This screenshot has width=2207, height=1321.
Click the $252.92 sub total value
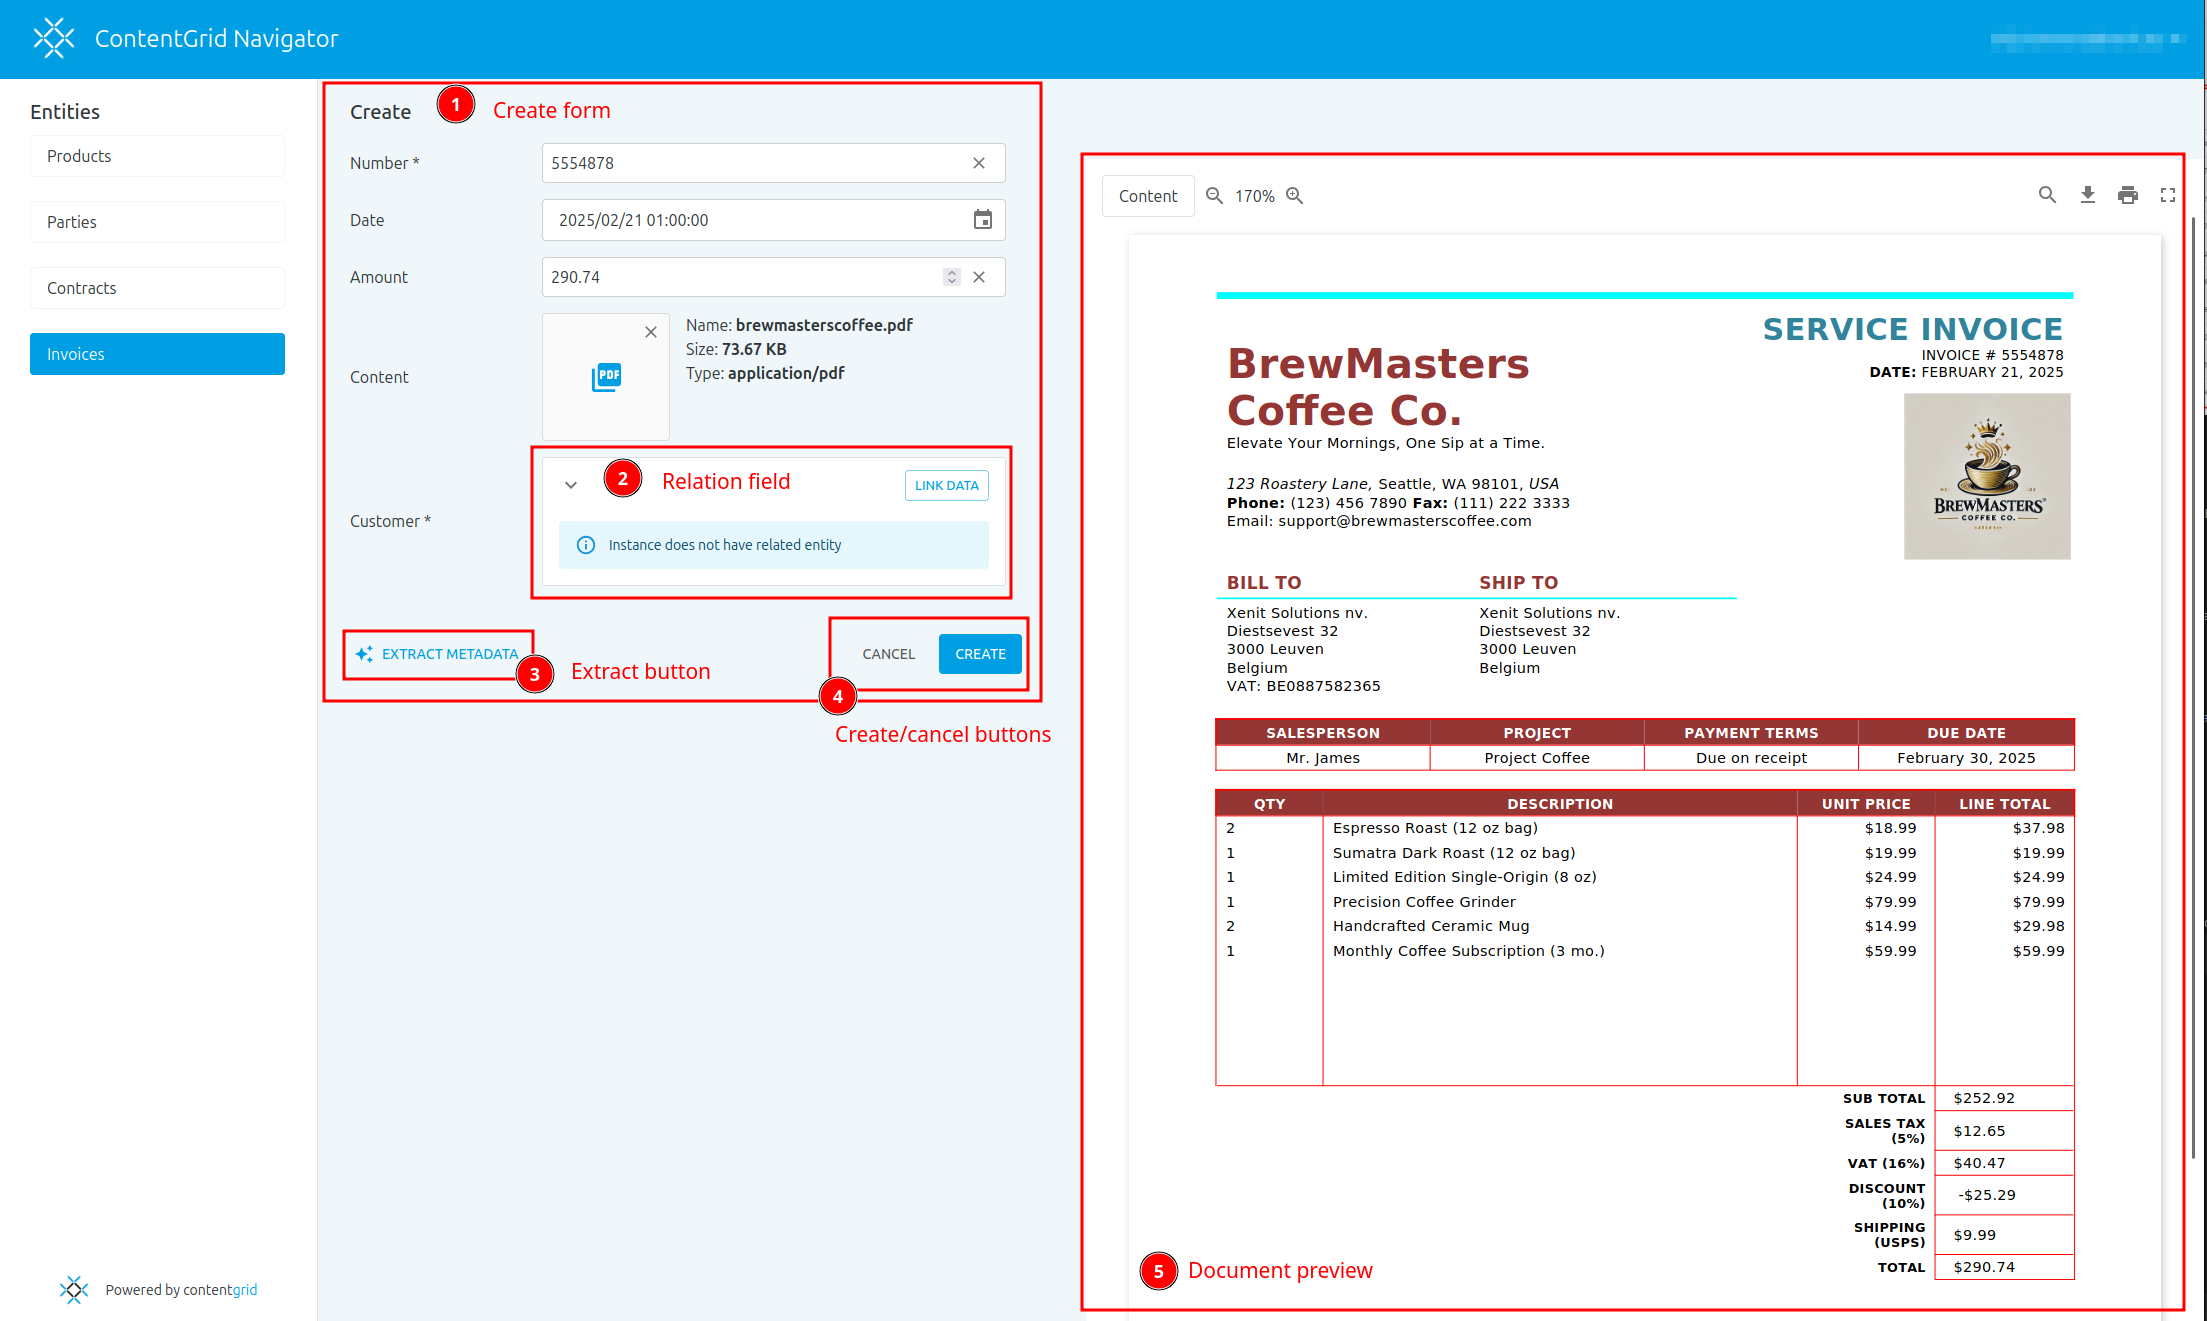(1984, 1098)
